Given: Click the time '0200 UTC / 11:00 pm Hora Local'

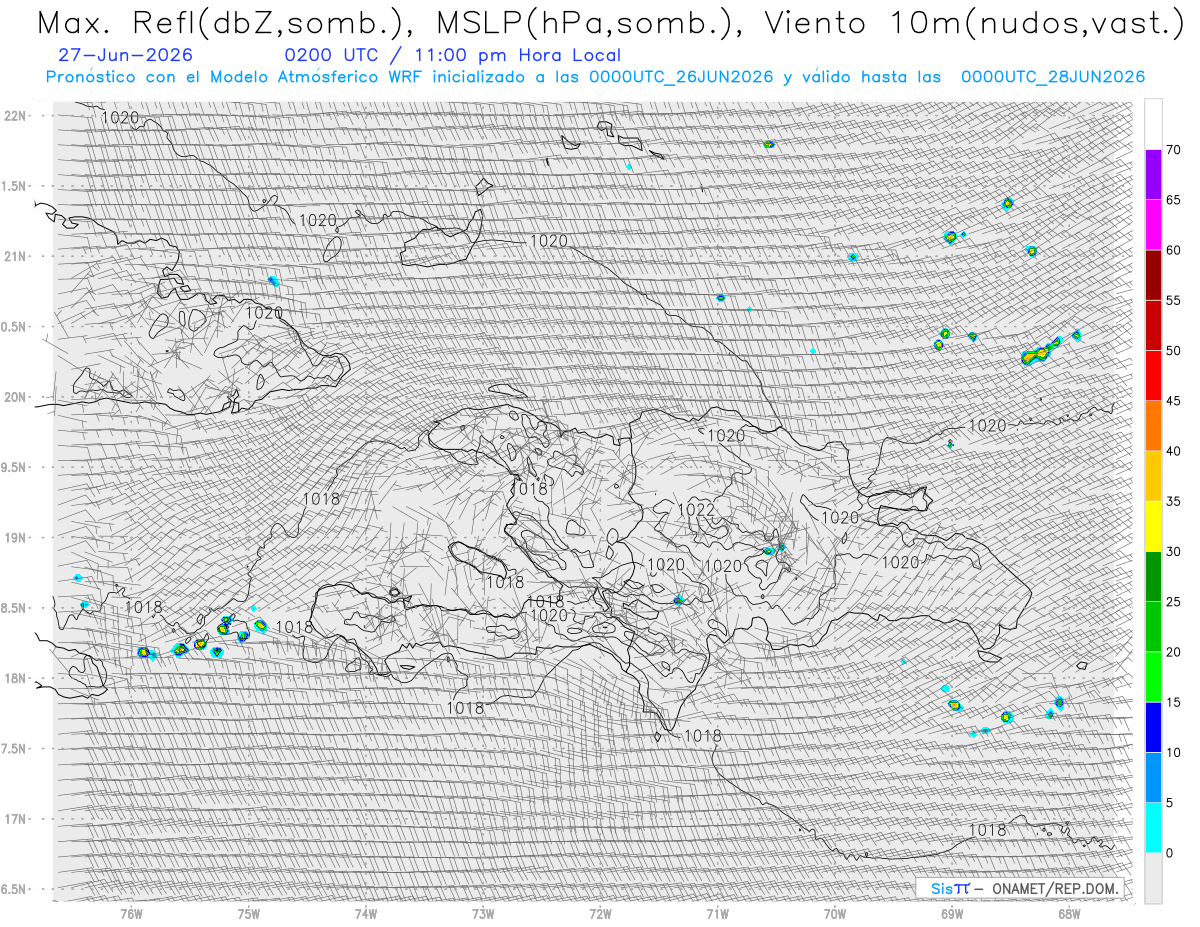Looking at the screenshot, I should 453,56.
